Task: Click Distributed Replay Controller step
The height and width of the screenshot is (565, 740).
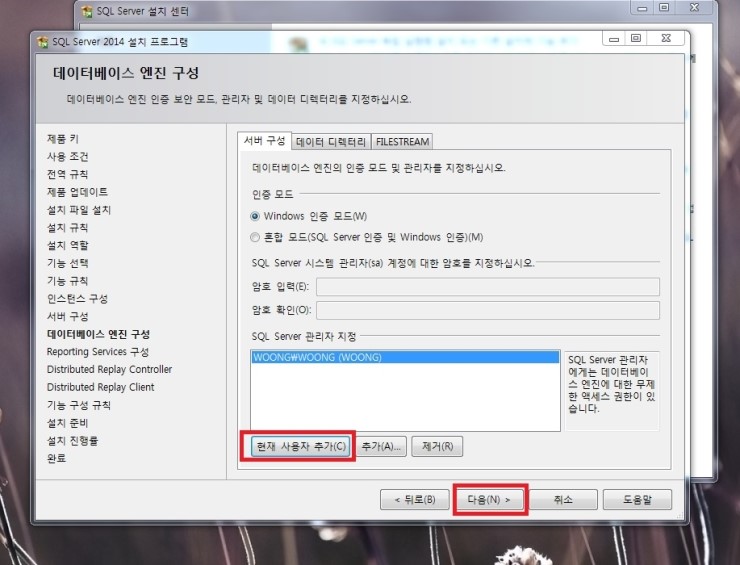Action: coord(109,370)
